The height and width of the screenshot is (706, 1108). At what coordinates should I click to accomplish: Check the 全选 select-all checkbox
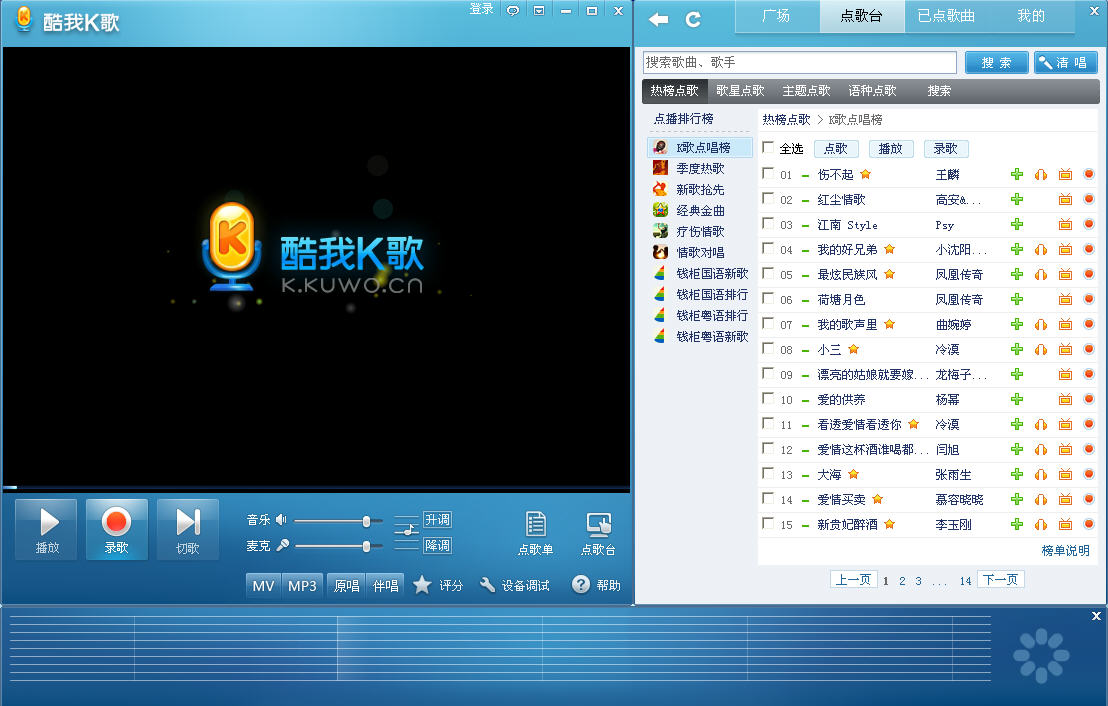point(768,148)
